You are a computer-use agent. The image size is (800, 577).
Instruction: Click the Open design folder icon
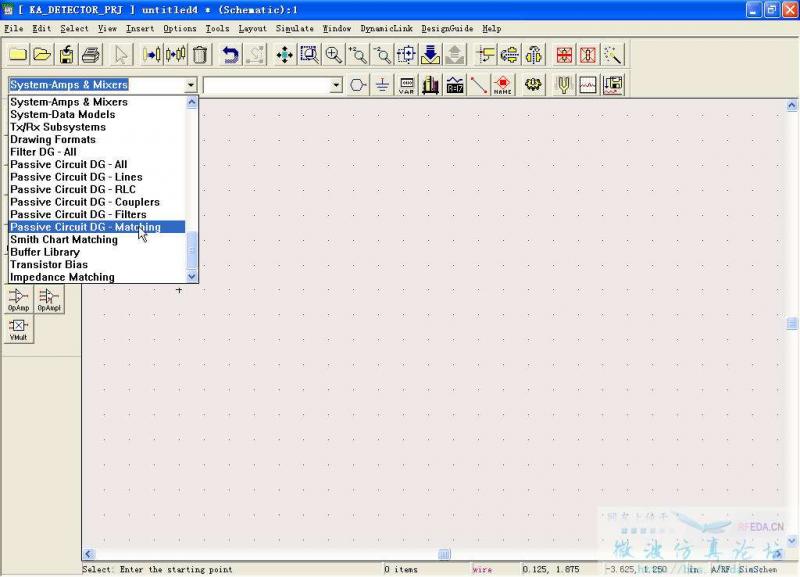pyautogui.click(x=42, y=55)
